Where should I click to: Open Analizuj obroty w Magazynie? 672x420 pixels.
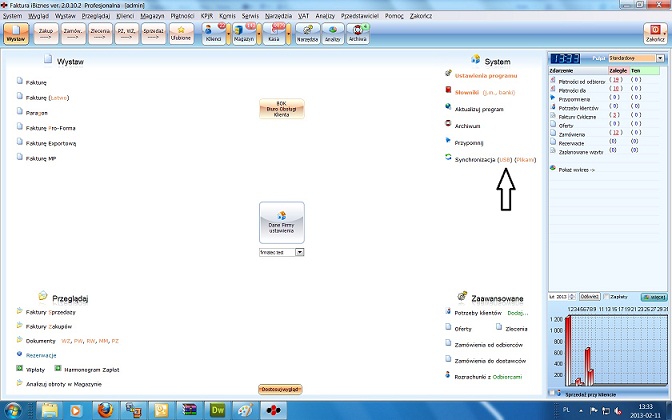click(x=63, y=384)
